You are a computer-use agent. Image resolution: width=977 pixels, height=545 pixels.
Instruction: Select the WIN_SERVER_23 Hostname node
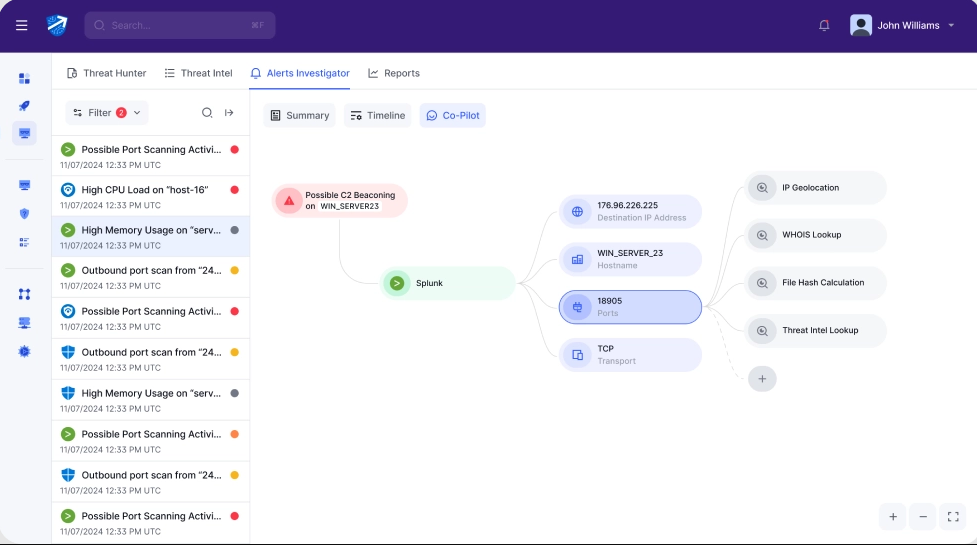631,259
